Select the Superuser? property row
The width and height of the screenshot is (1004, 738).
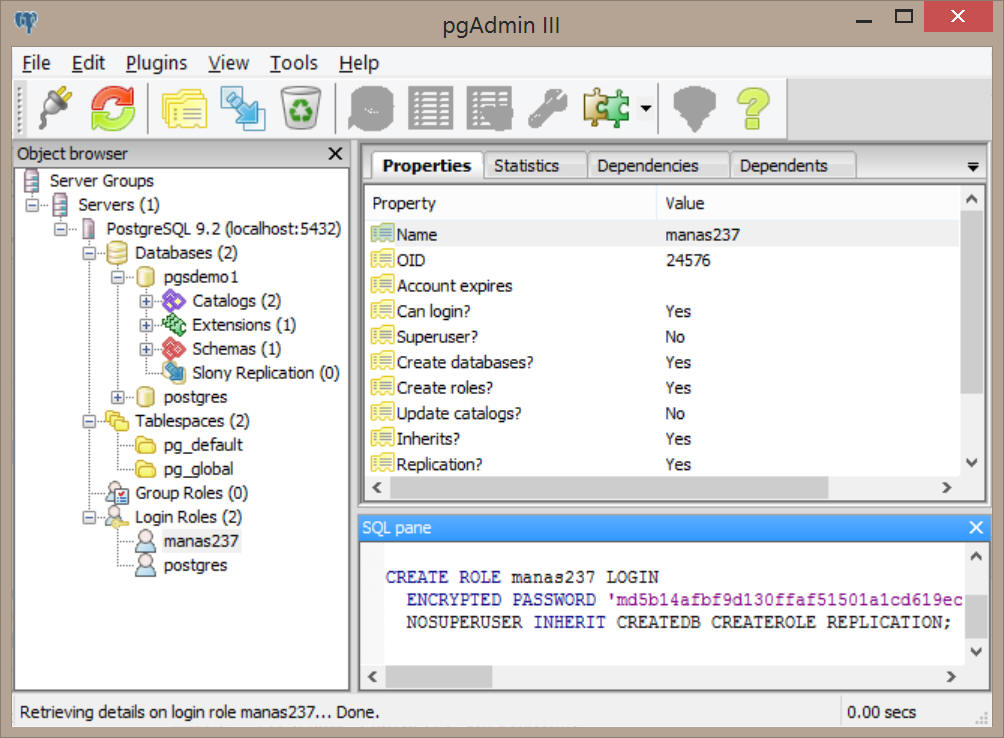(663, 337)
